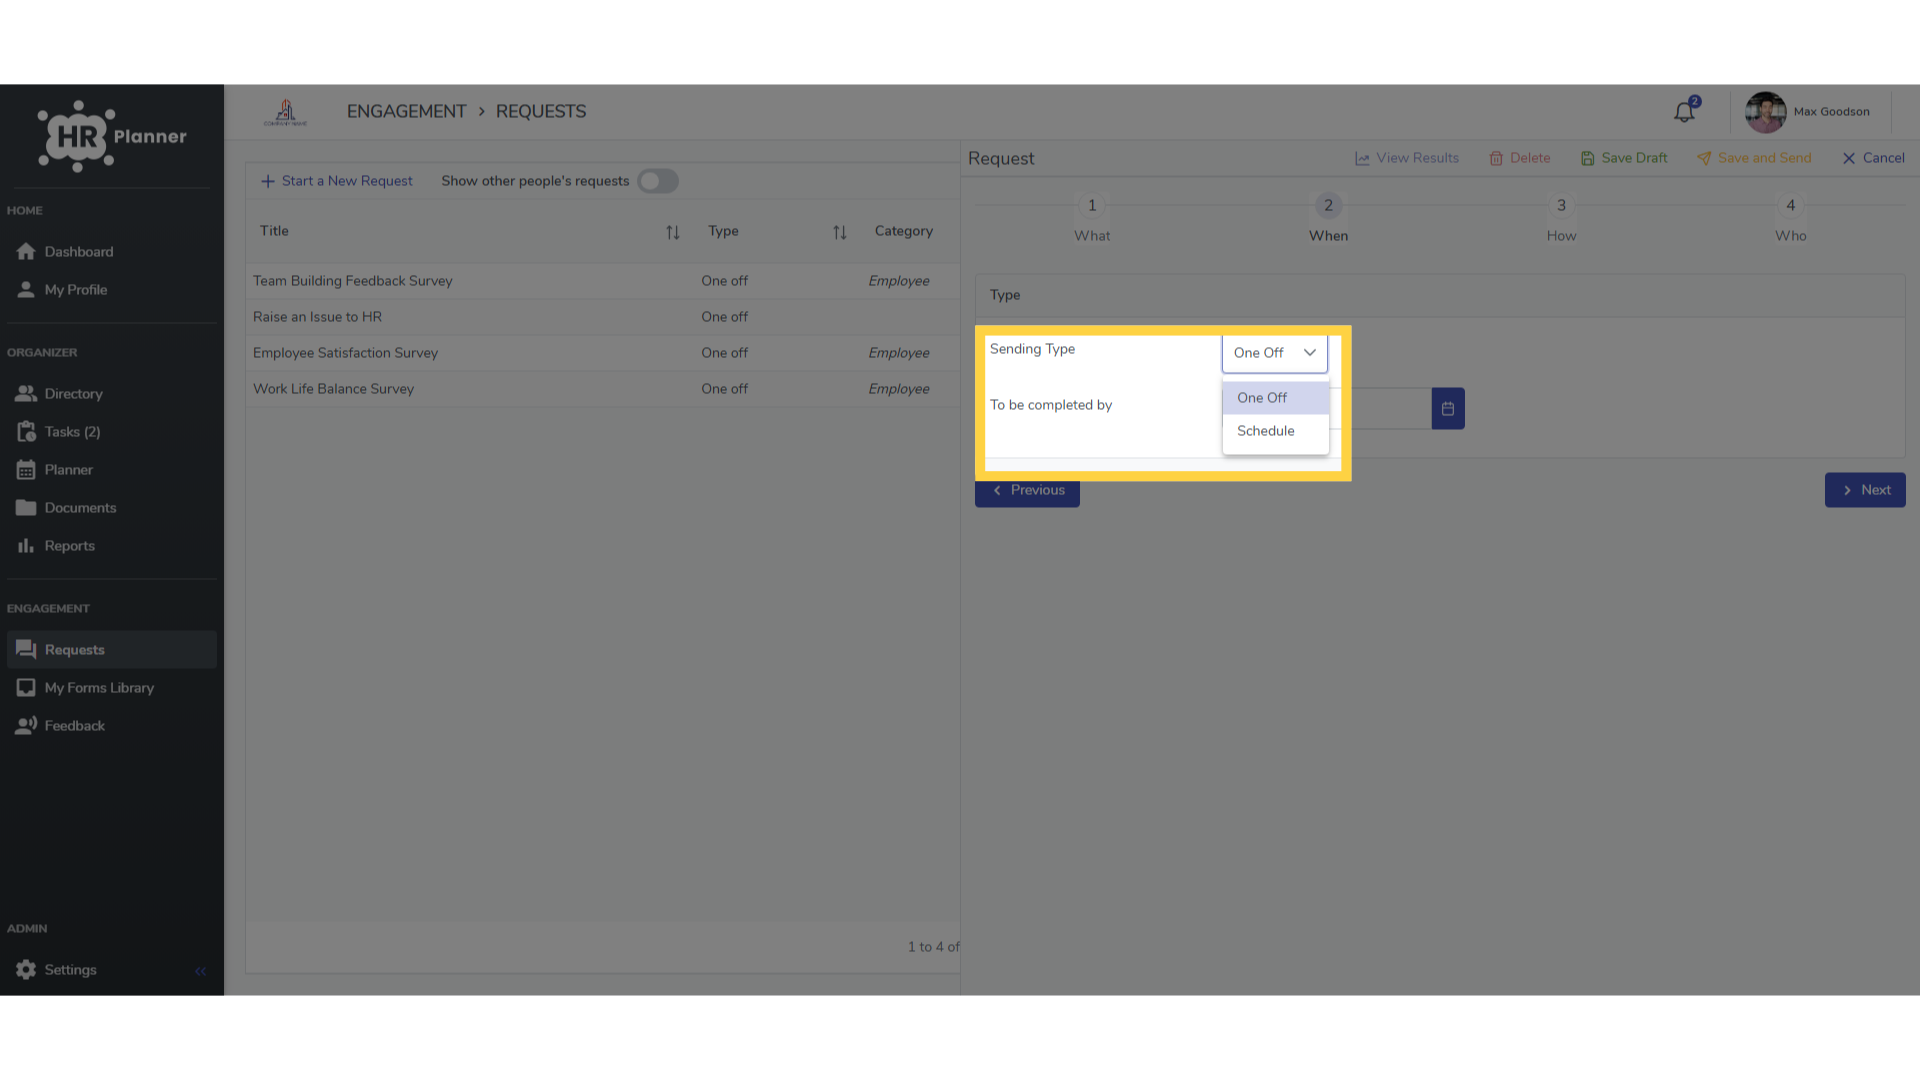Cancel the request editing
This screenshot has height=1080, width=1920.
1873,158
